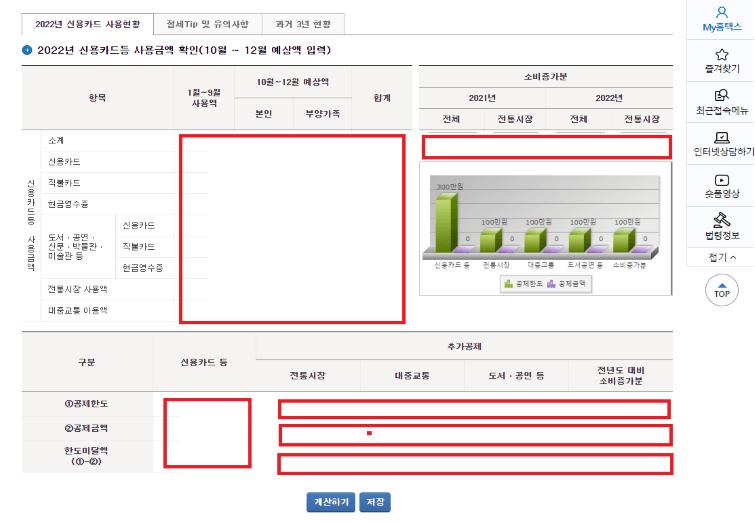Open the 인터넷상담하기 consultation icon
The image size is (755, 523).
tap(723, 144)
